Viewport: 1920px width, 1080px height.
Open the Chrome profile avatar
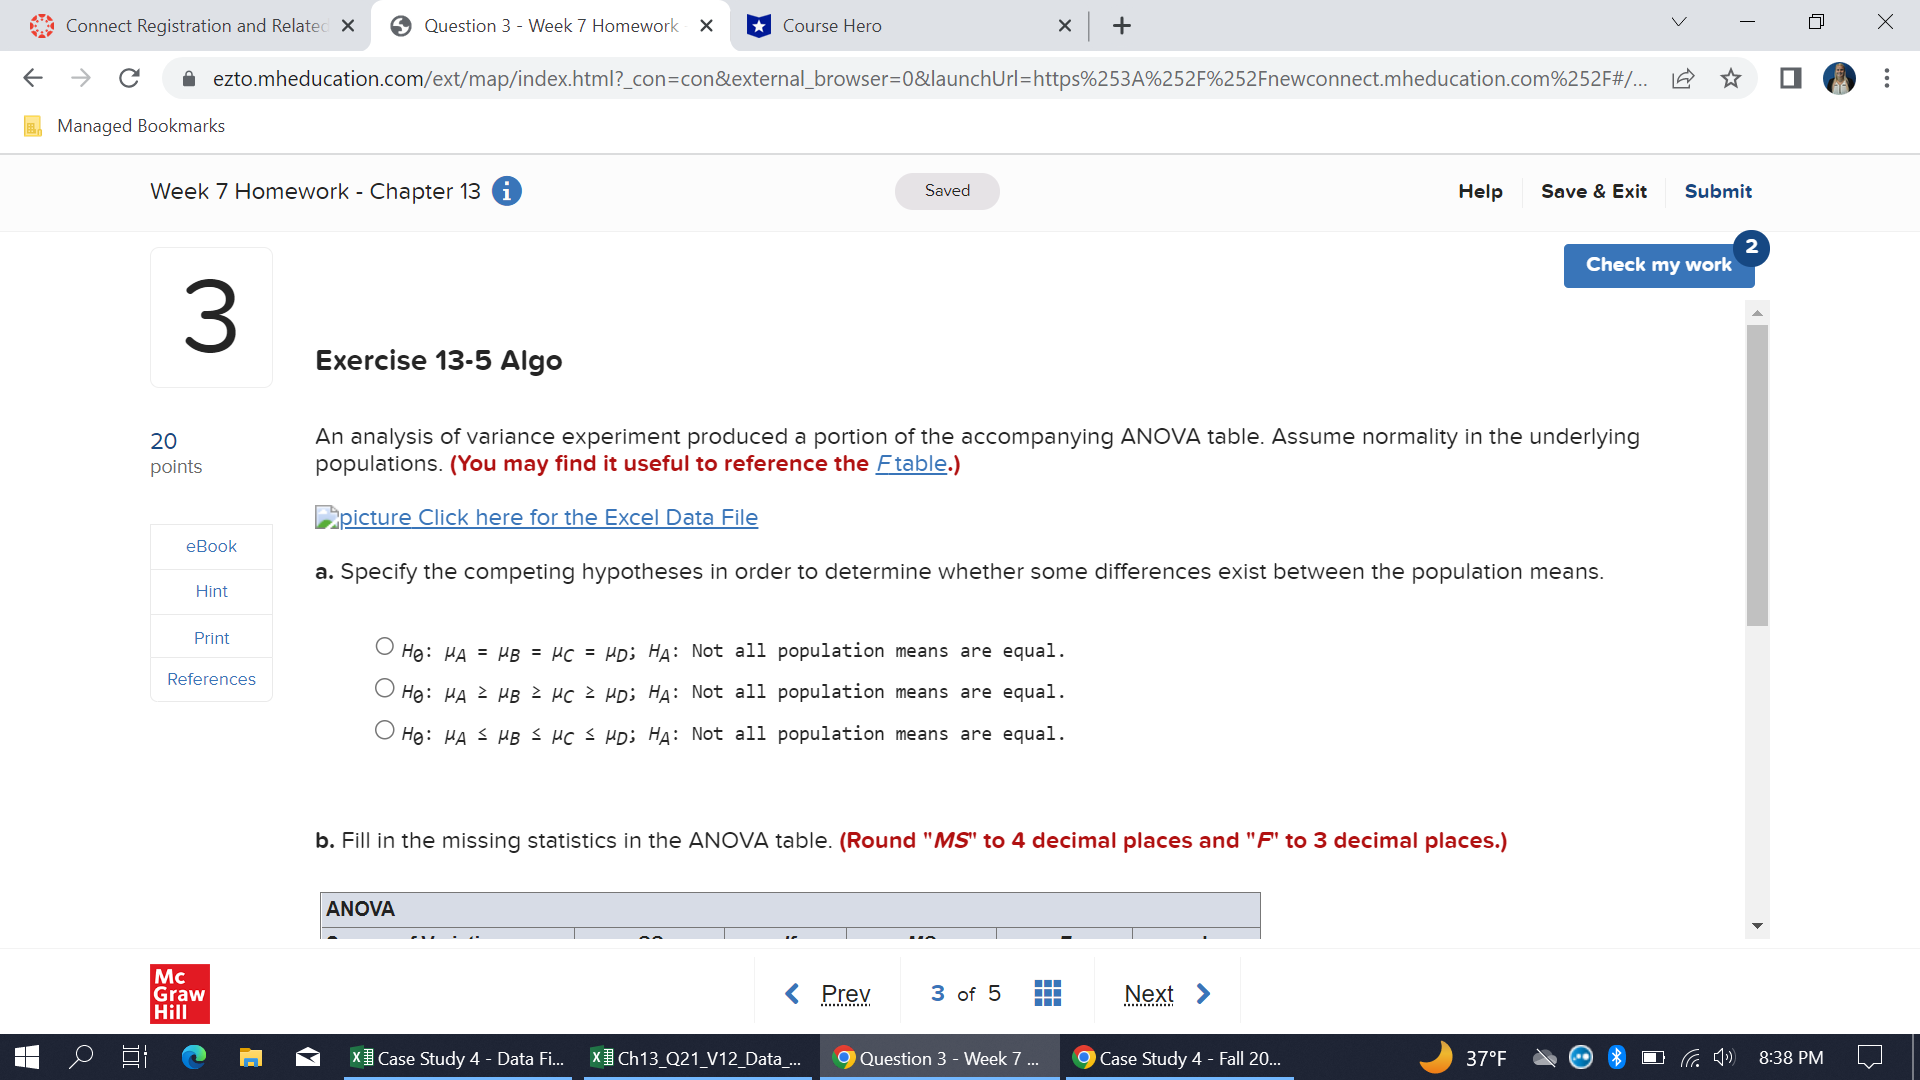(1838, 78)
